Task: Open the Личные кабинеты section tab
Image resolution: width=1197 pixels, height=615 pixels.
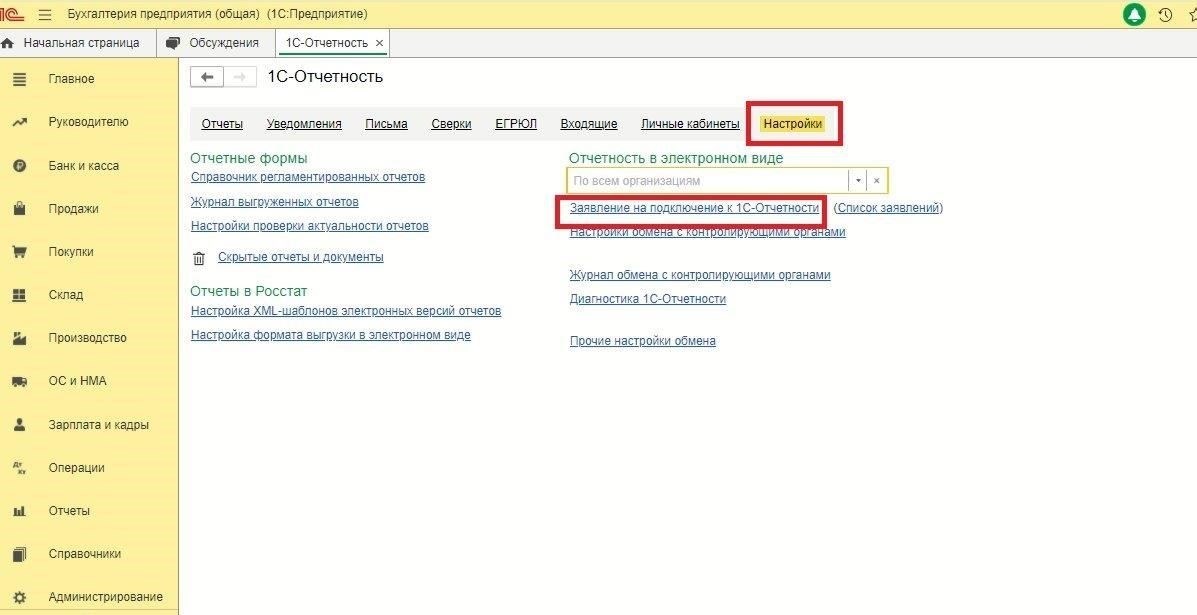Action: point(690,124)
